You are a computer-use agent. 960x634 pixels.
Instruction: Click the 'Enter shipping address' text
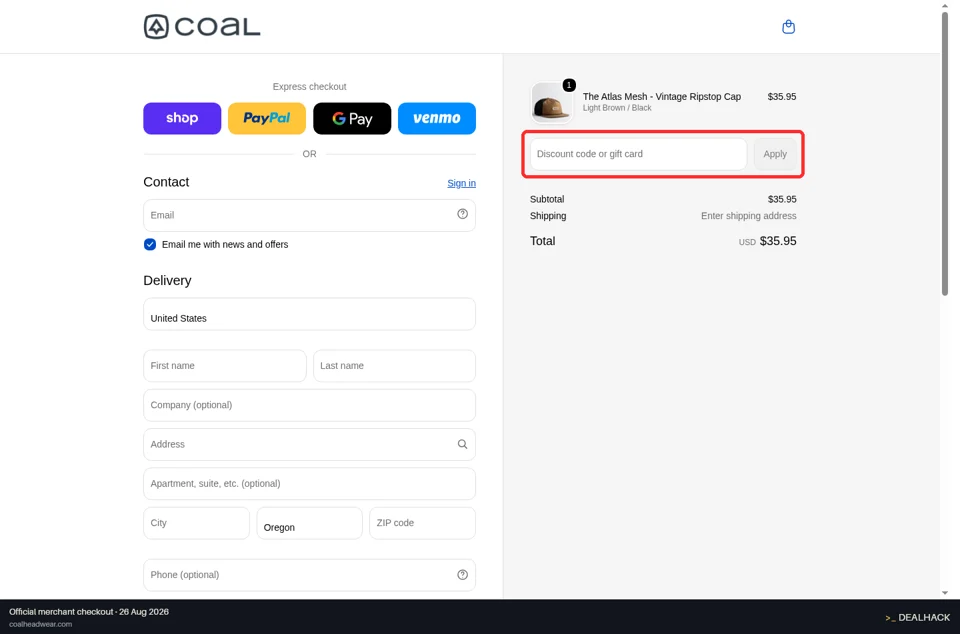pos(749,216)
